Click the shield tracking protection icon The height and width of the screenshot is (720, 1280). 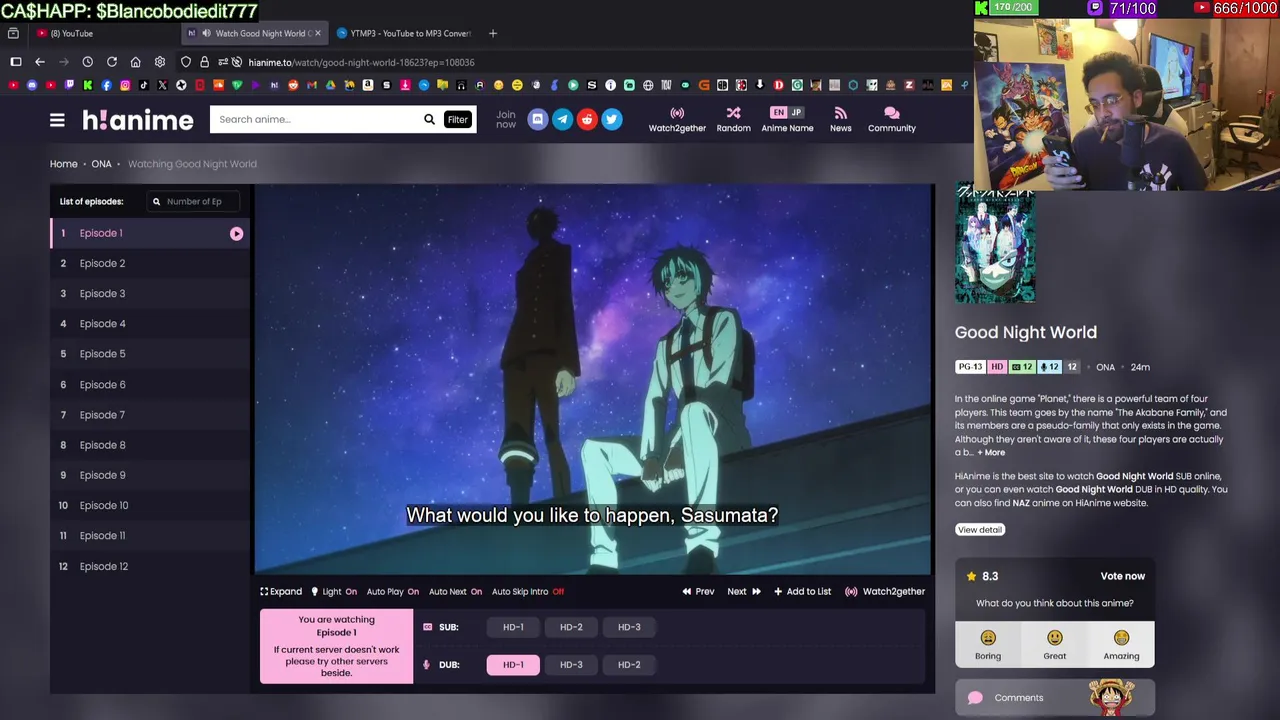tap(186, 62)
